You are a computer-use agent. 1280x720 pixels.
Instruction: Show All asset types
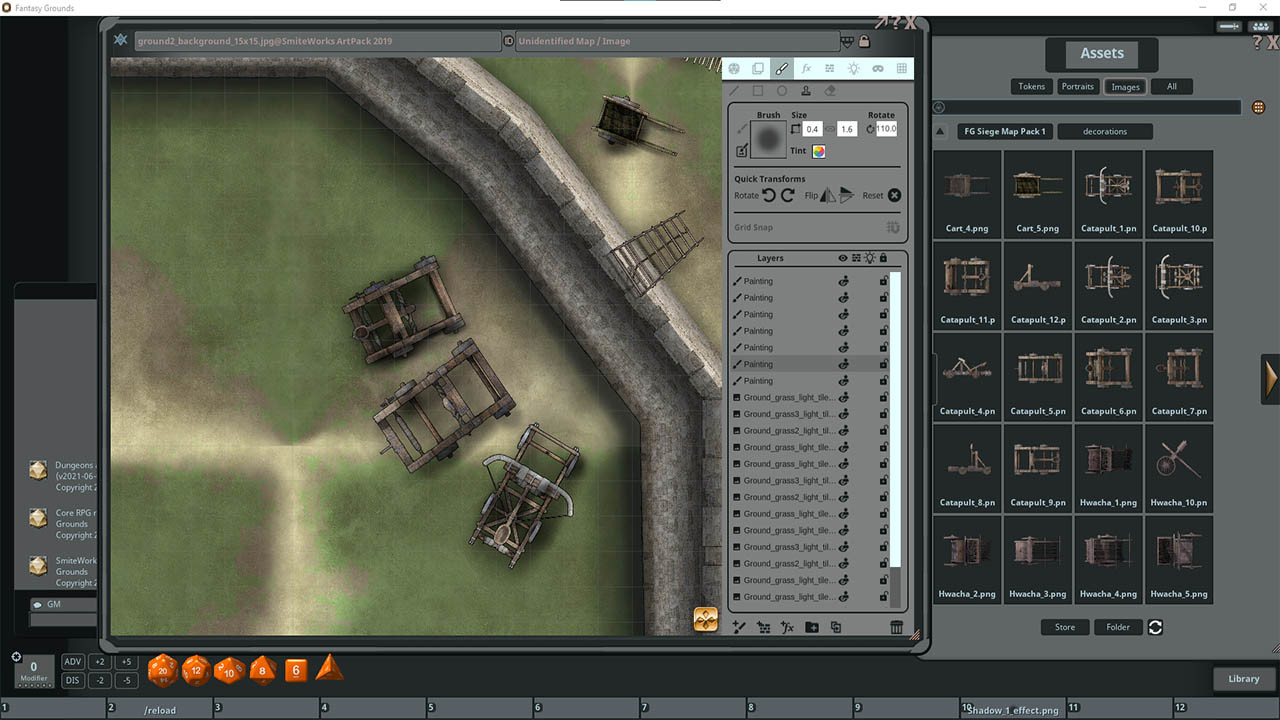(1171, 86)
